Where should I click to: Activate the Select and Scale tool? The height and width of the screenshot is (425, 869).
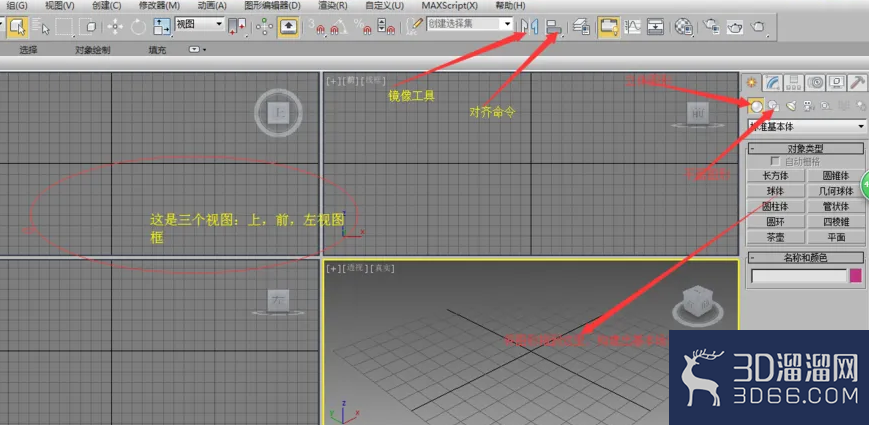[x=161, y=26]
